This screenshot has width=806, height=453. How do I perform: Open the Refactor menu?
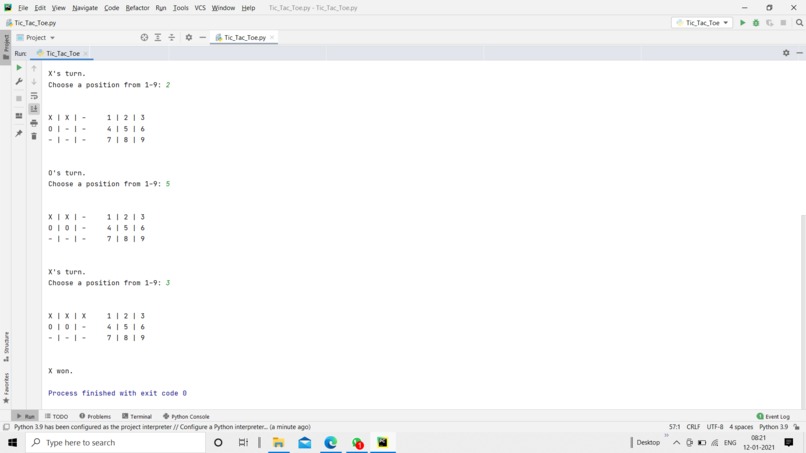click(x=137, y=8)
